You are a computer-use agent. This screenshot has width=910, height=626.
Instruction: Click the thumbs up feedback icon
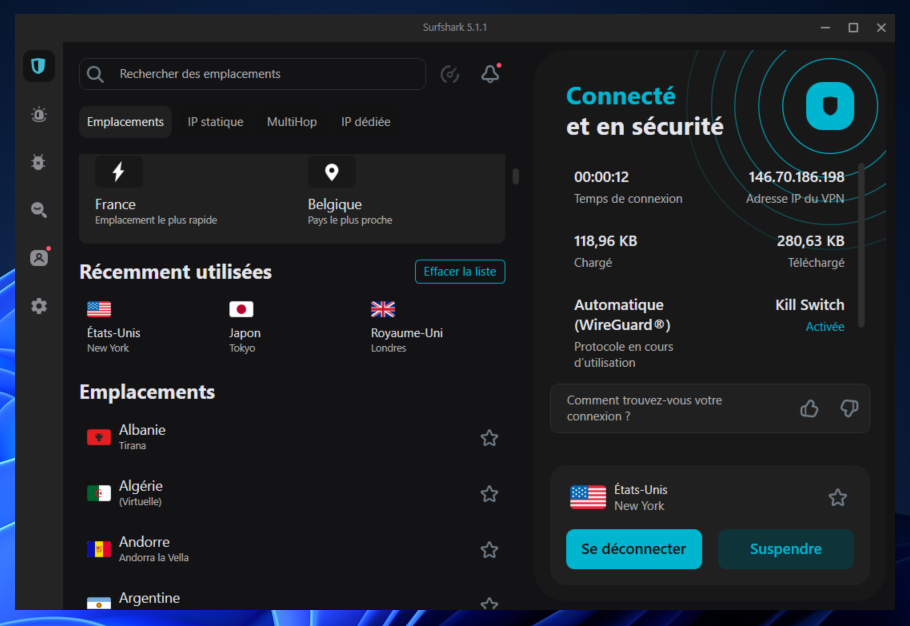point(809,408)
